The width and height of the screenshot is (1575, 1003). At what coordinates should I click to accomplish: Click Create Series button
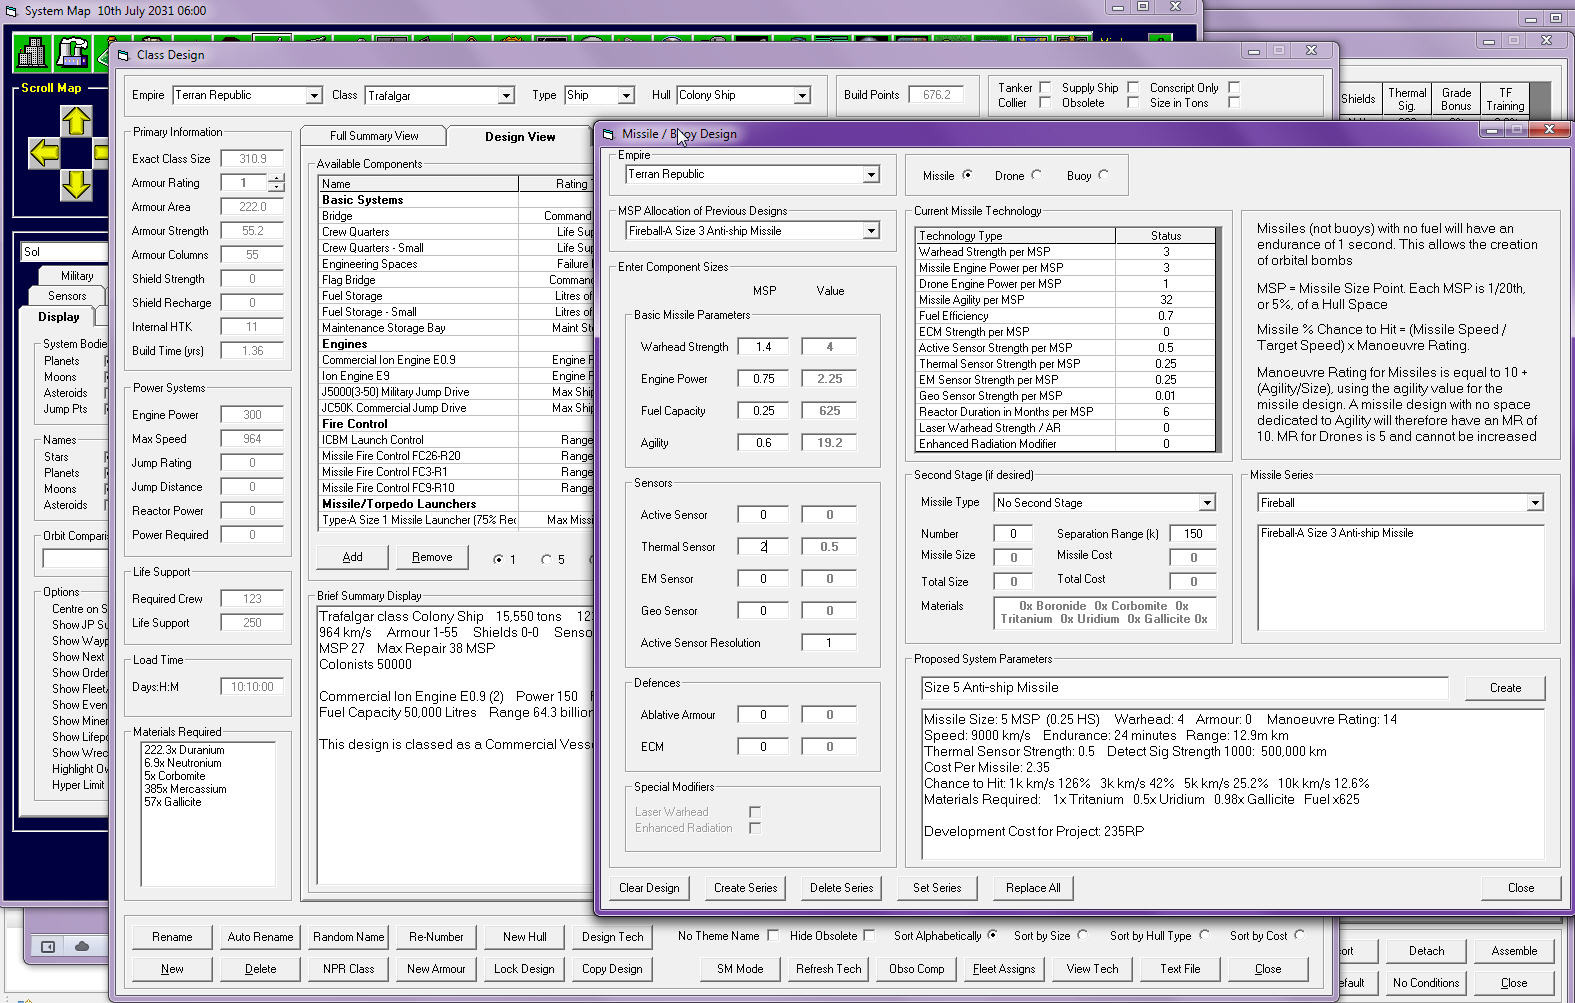click(x=745, y=888)
